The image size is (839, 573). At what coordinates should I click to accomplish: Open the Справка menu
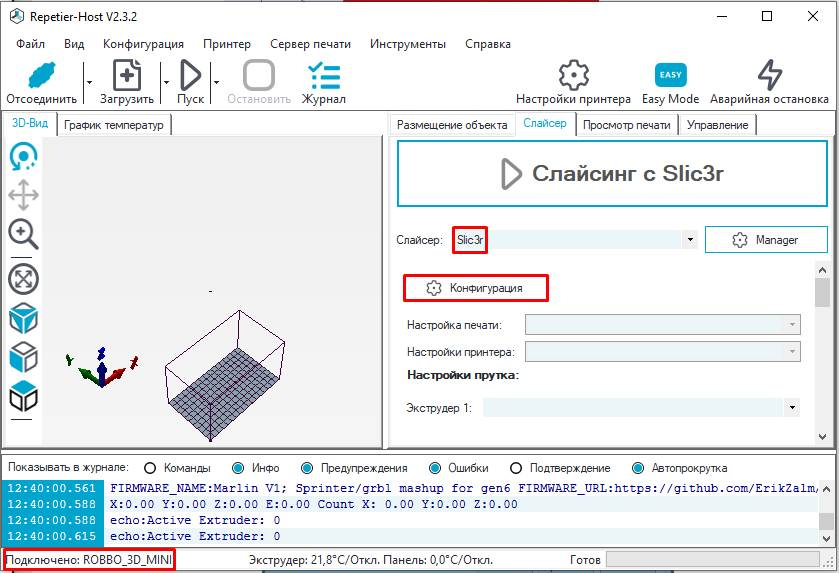(487, 44)
